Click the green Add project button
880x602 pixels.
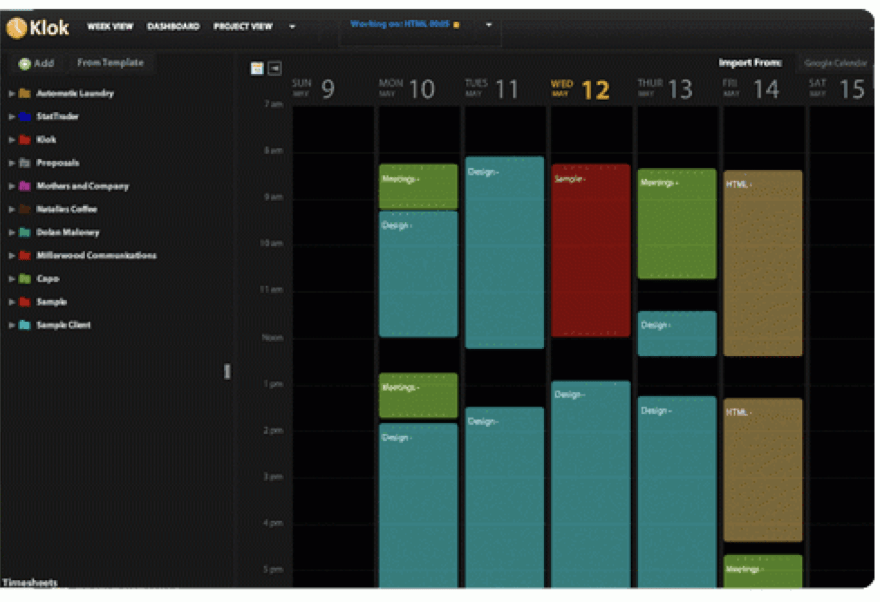click(36, 63)
